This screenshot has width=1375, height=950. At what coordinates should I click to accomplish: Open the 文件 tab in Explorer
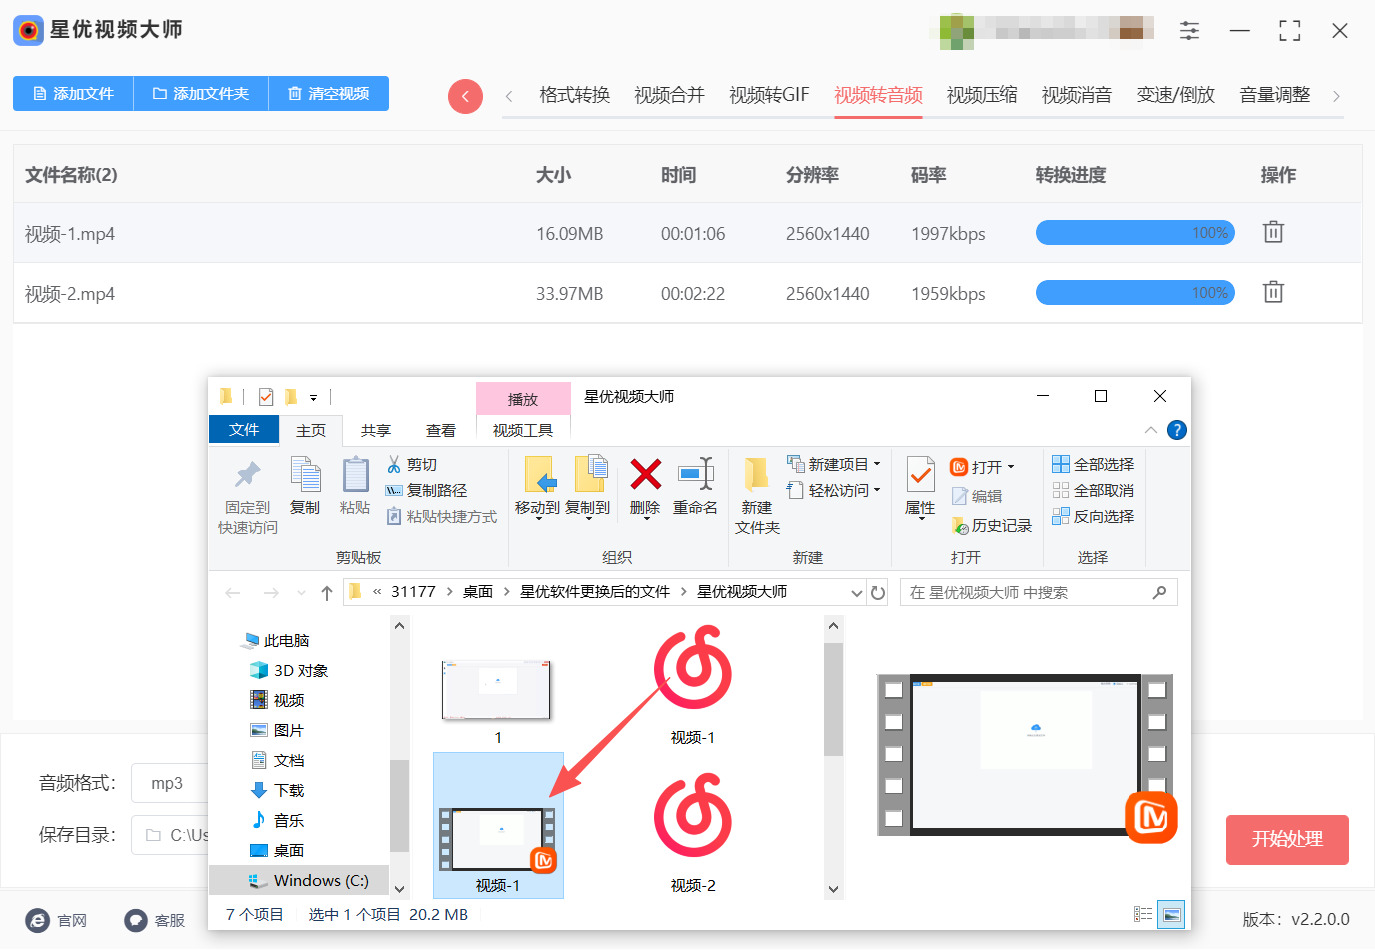point(243,429)
